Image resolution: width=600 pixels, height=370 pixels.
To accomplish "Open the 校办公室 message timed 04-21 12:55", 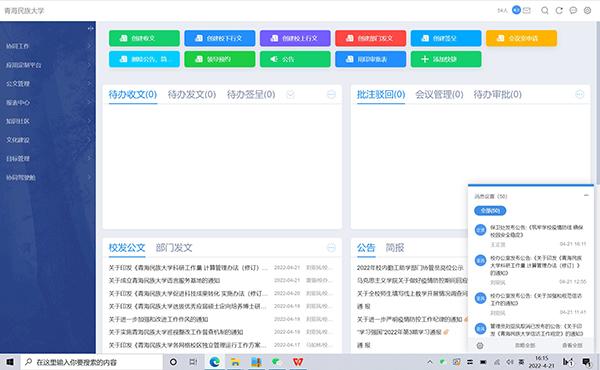I will tap(531, 270).
